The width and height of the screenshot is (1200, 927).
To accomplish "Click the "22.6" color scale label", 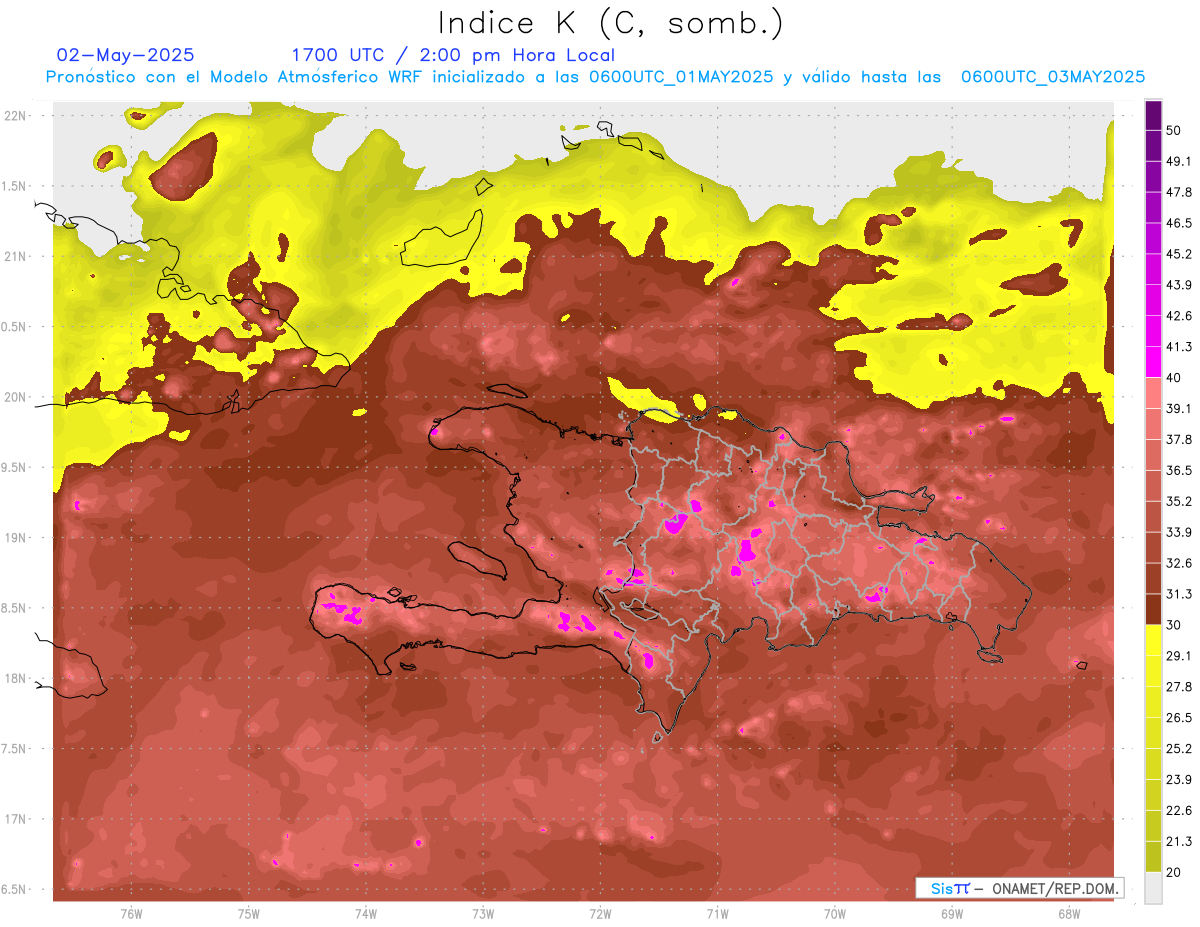I will pos(1179,810).
